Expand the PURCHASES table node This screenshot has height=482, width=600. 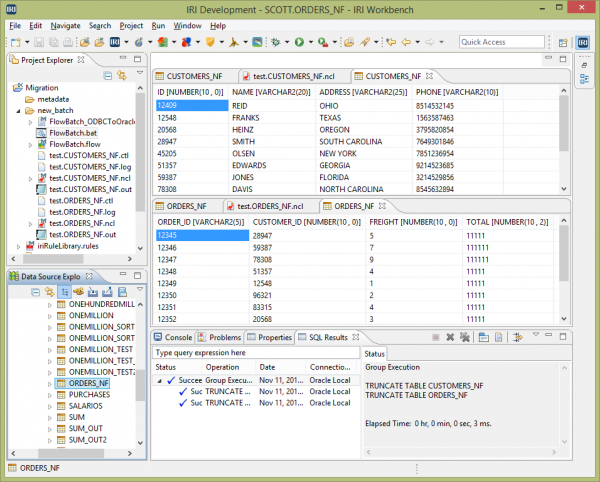(50, 396)
